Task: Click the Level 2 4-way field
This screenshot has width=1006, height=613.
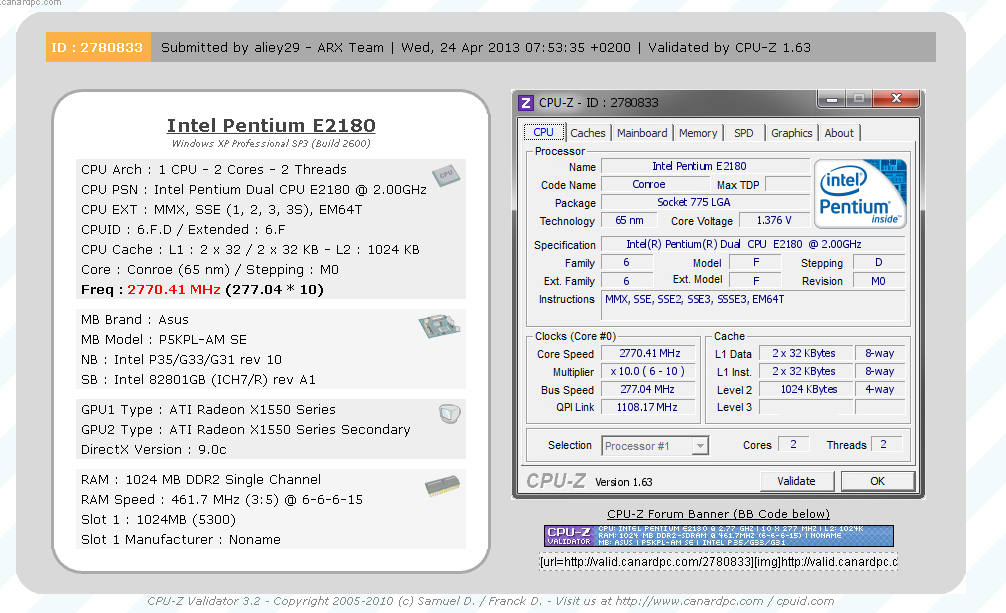Action: 880,390
